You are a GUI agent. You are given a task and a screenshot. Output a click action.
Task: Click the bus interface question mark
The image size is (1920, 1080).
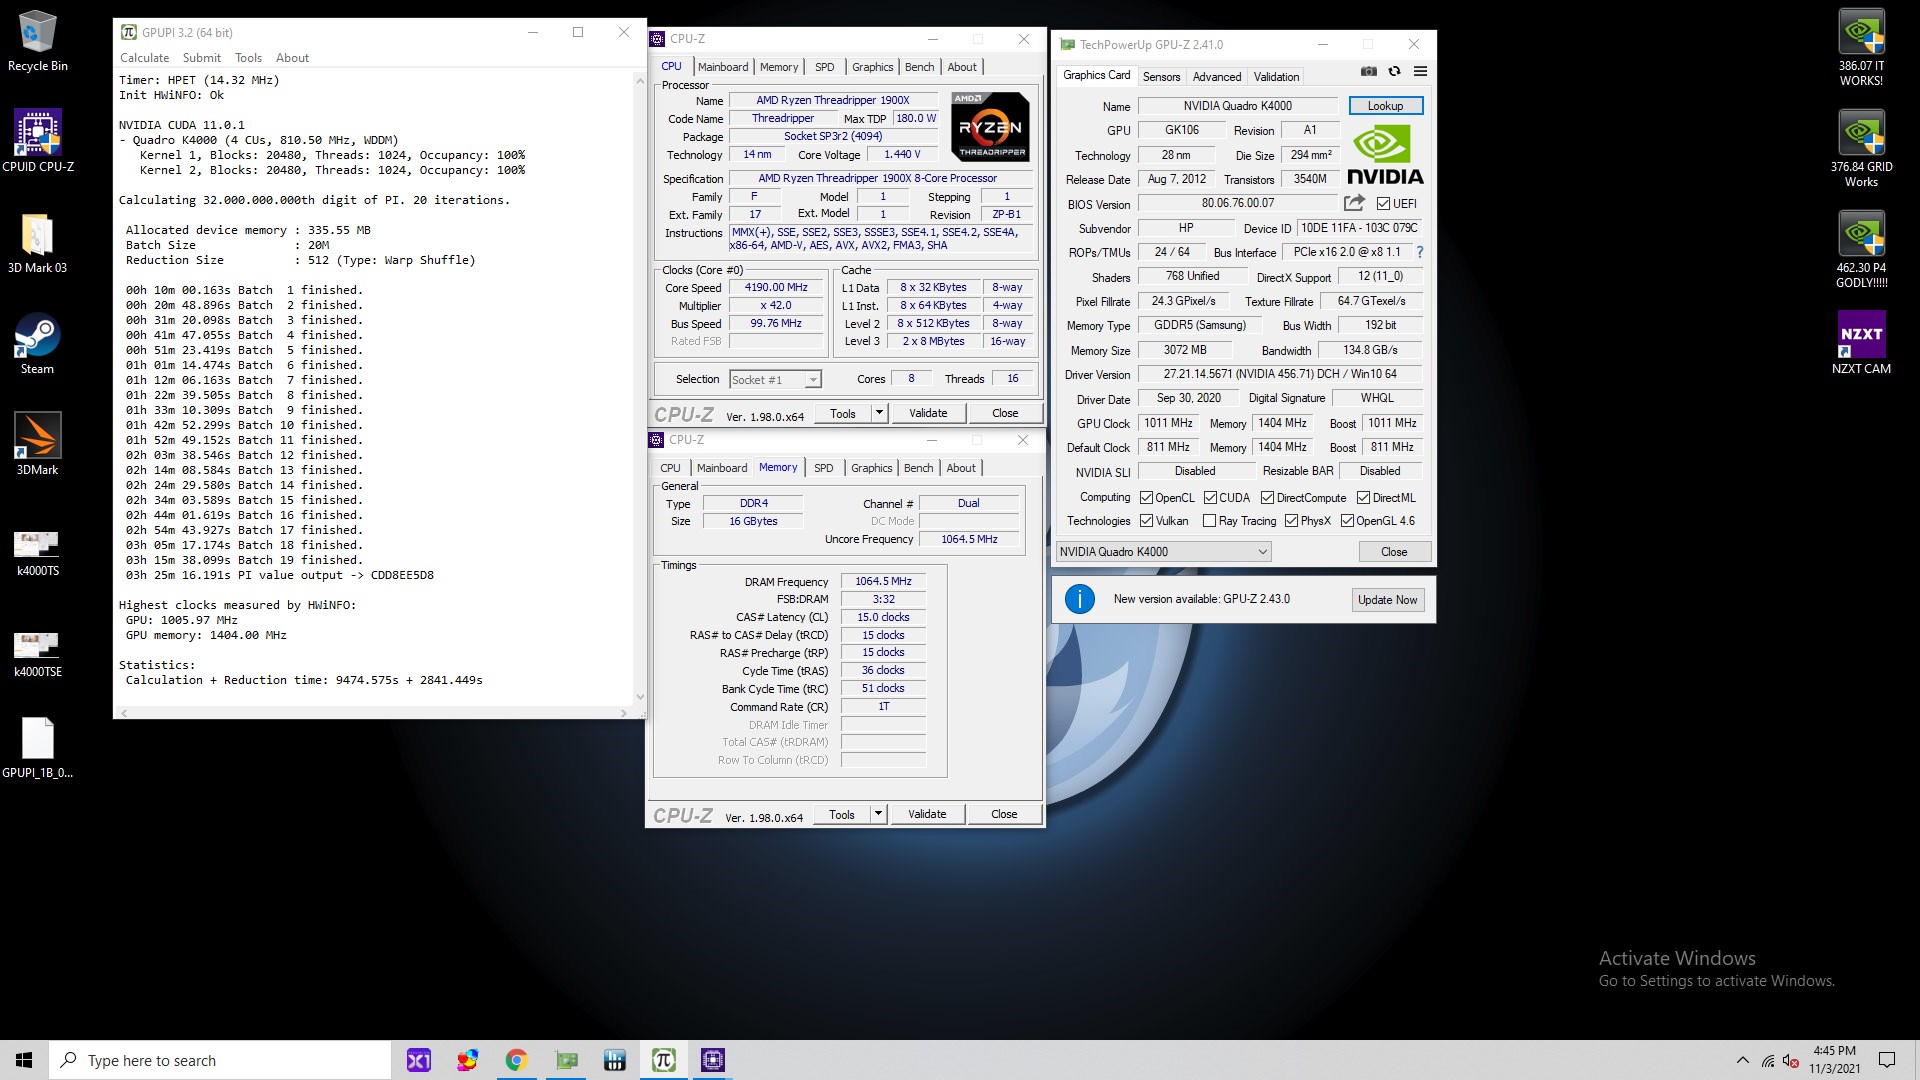tap(1419, 252)
